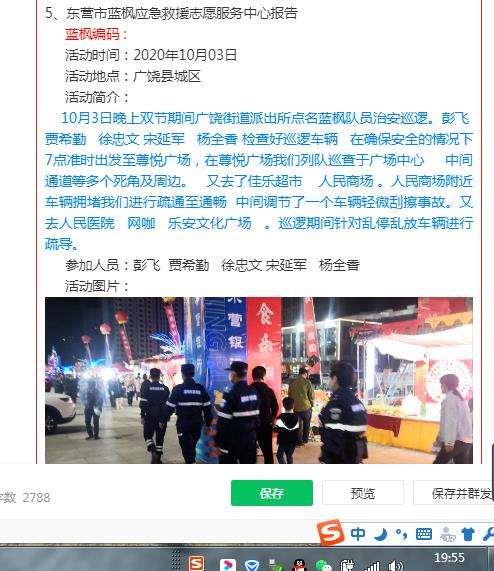This screenshot has width=494, height=571.
Task: Click the Sogou input method logo
Action: click(331, 533)
